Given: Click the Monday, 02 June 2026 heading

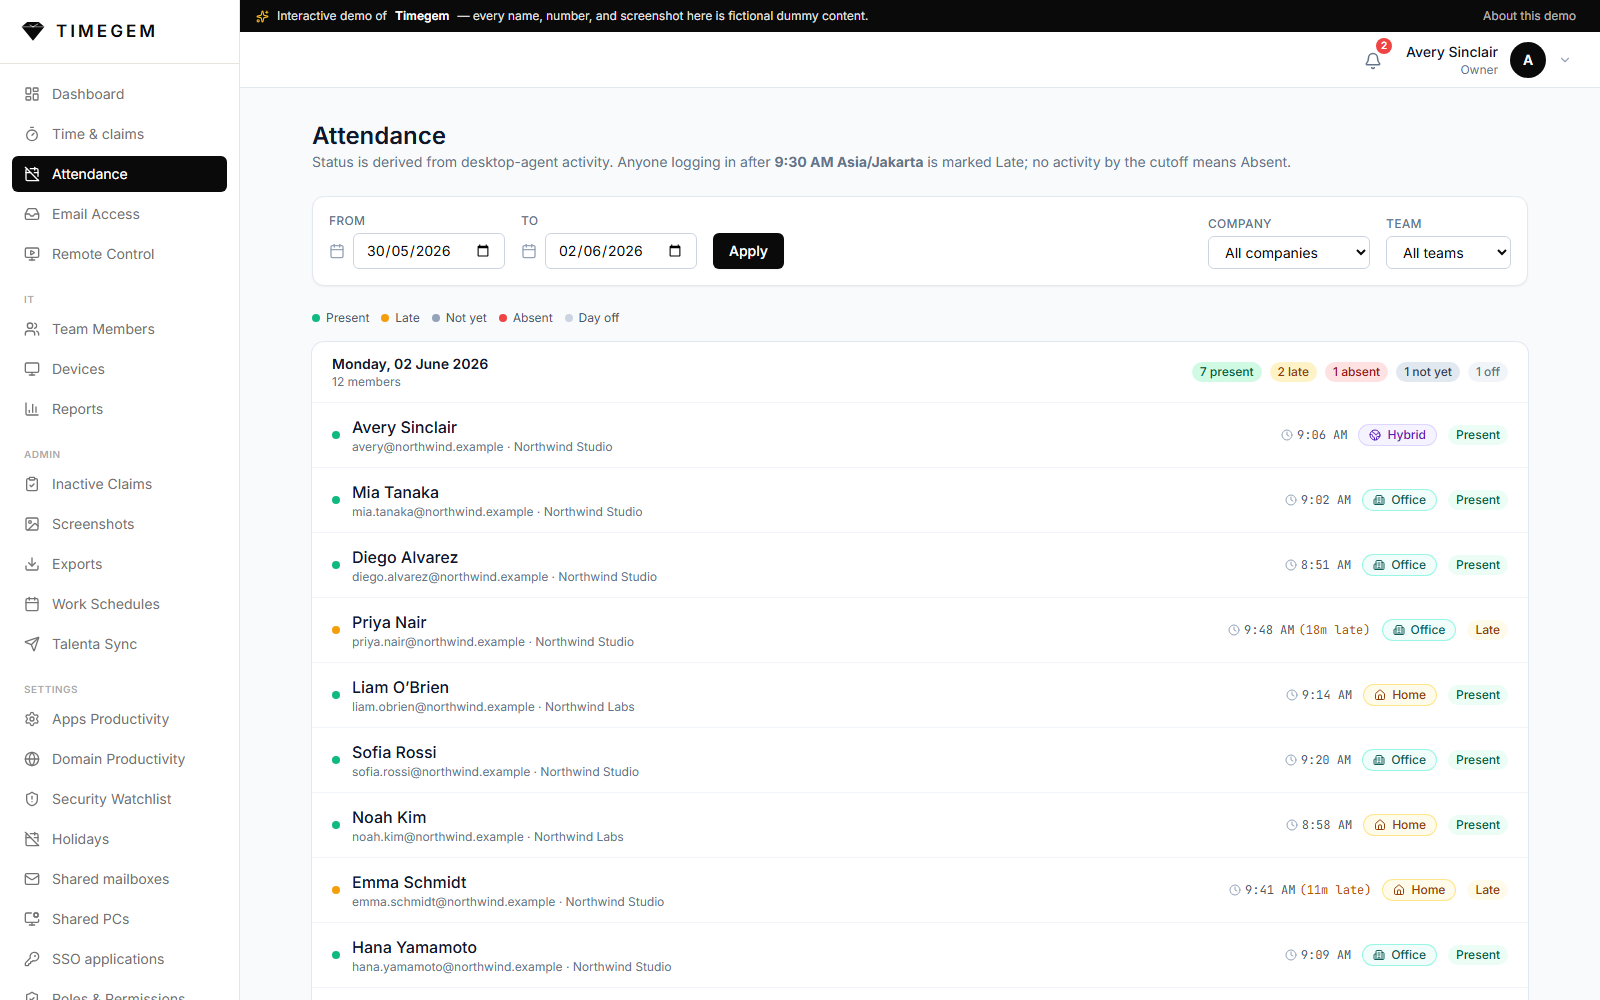Looking at the screenshot, I should point(410,364).
